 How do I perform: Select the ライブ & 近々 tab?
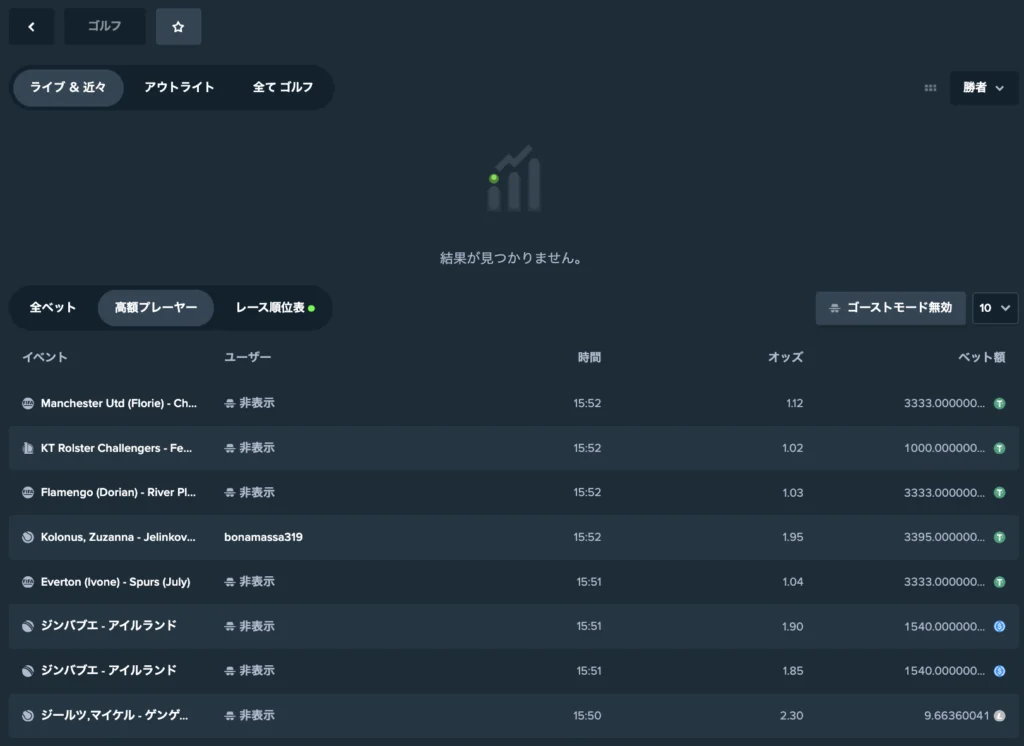[x=68, y=88]
